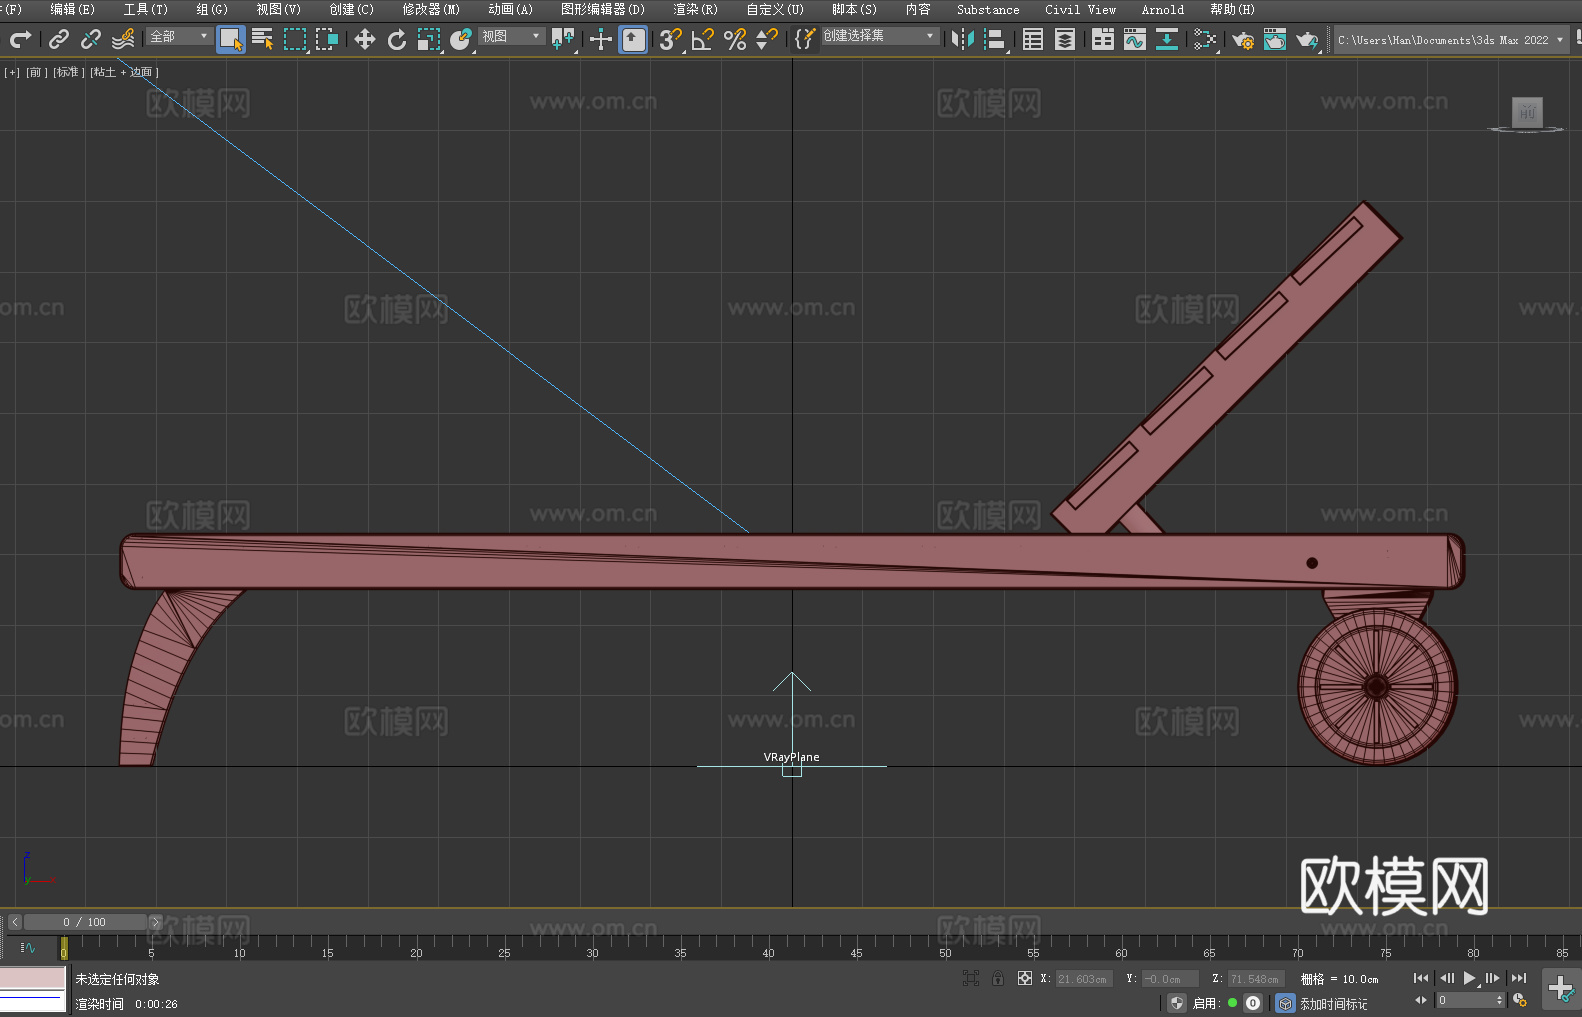Image resolution: width=1582 pixels, height=1017 pixels.
Task: Click the 0 / 100 time slider
Action: tap(85, 922)
